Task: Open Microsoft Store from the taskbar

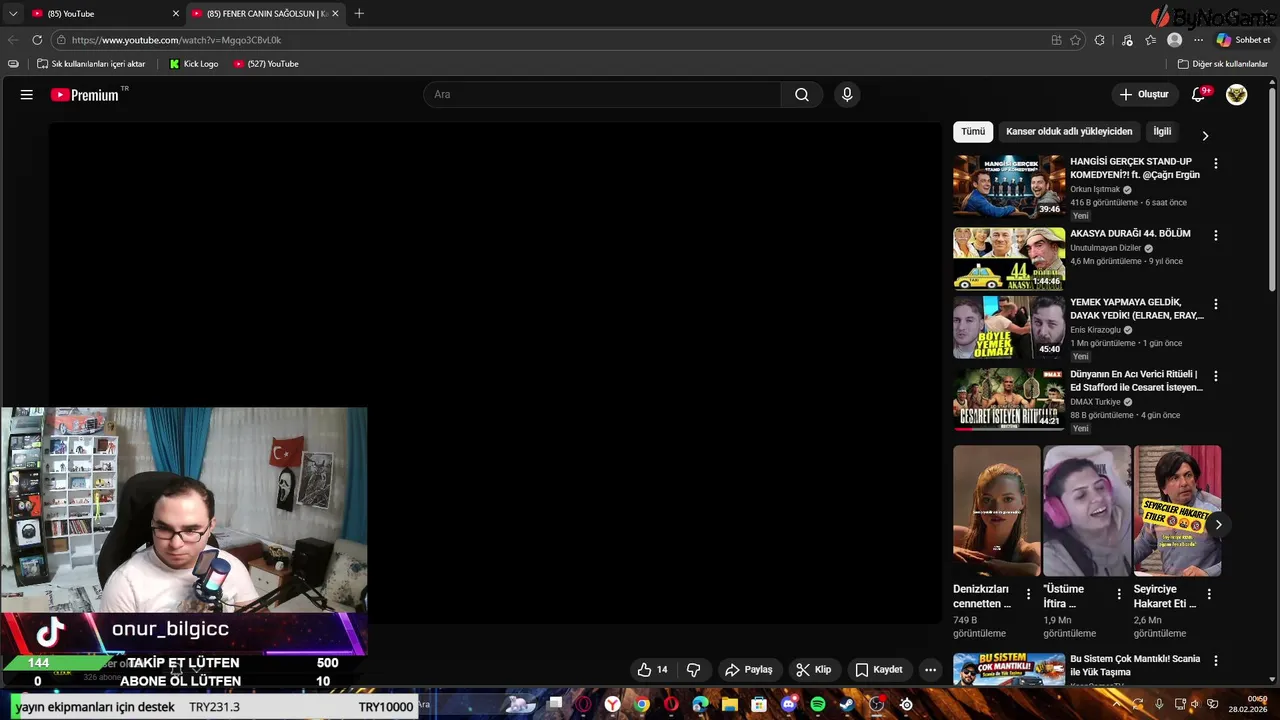Action: coord(759,704)
